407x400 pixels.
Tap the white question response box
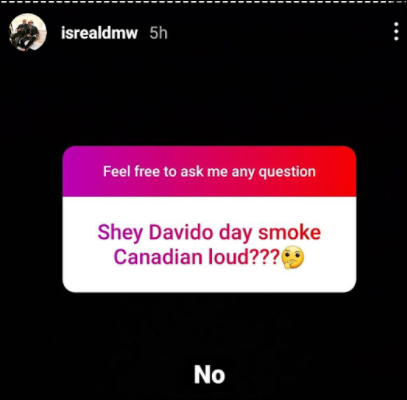(x=209, y=245)
